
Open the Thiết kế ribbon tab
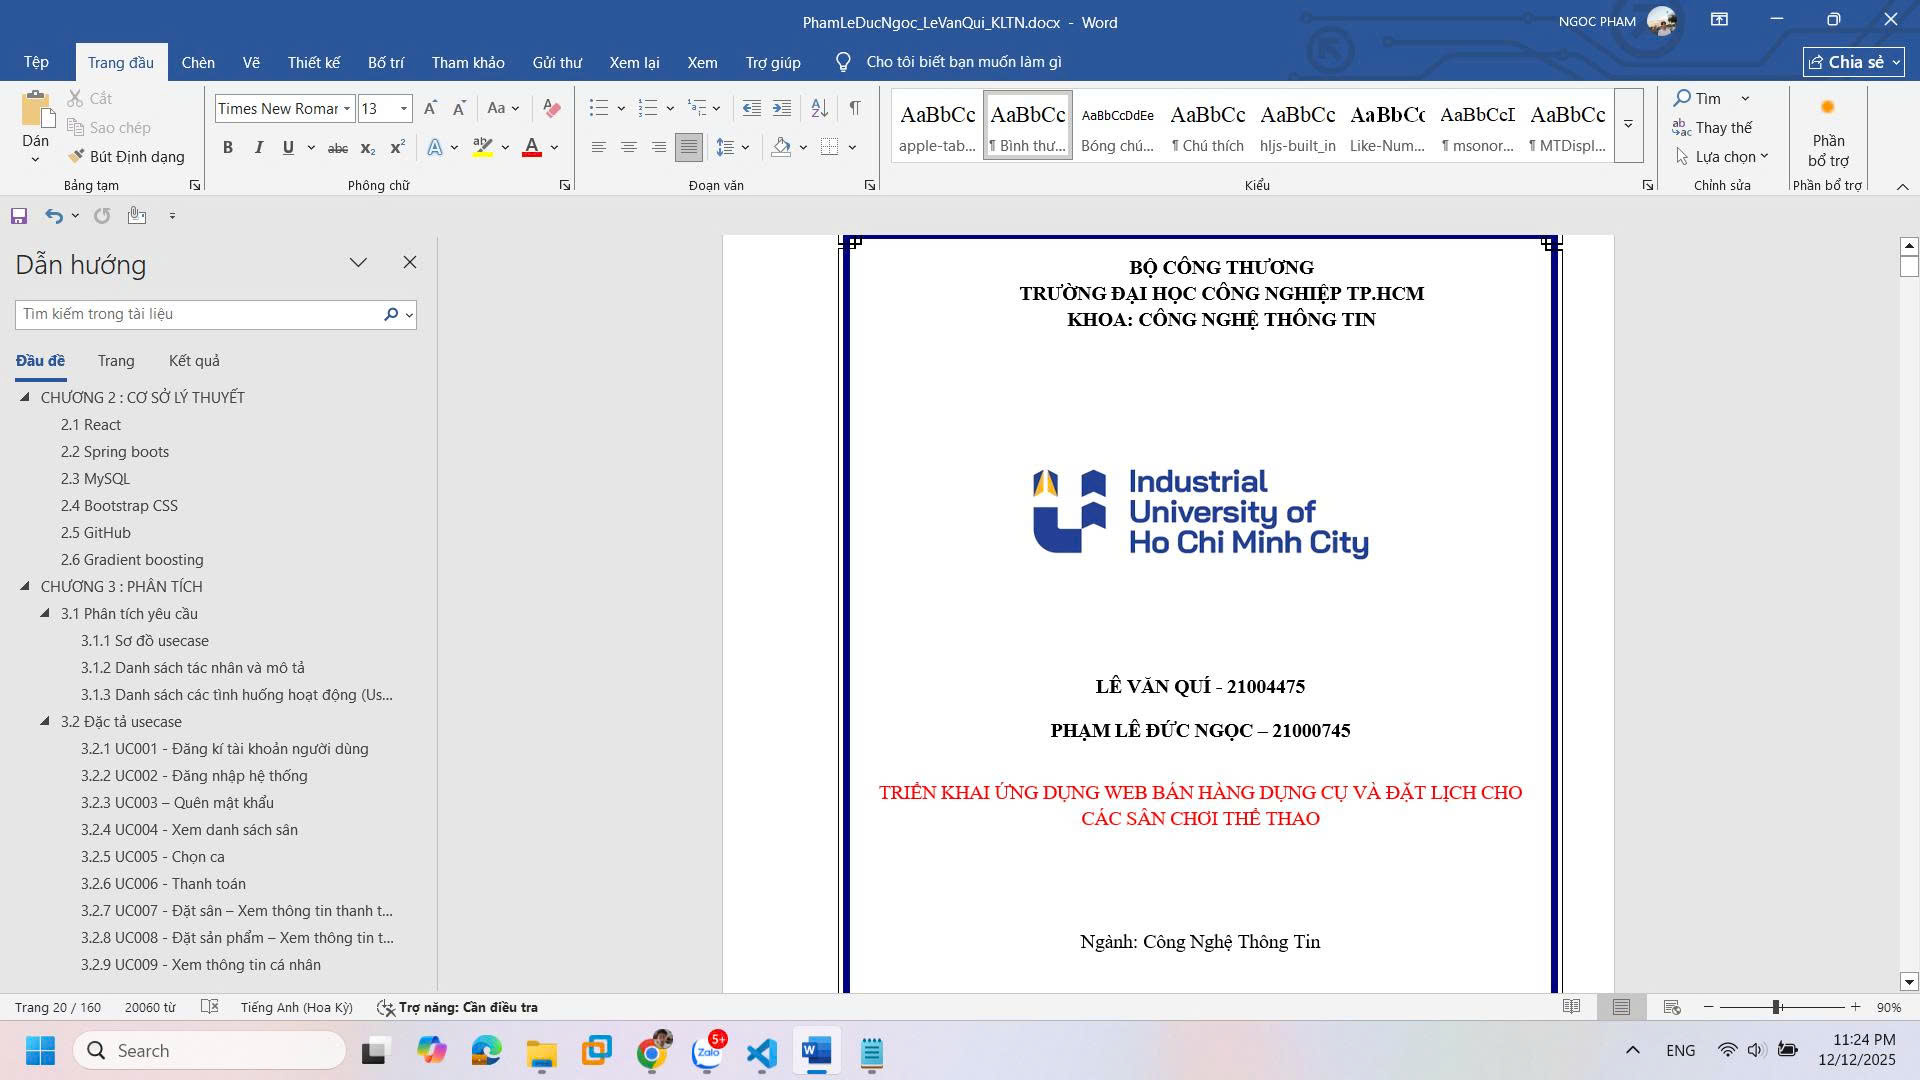click(313, 62)
